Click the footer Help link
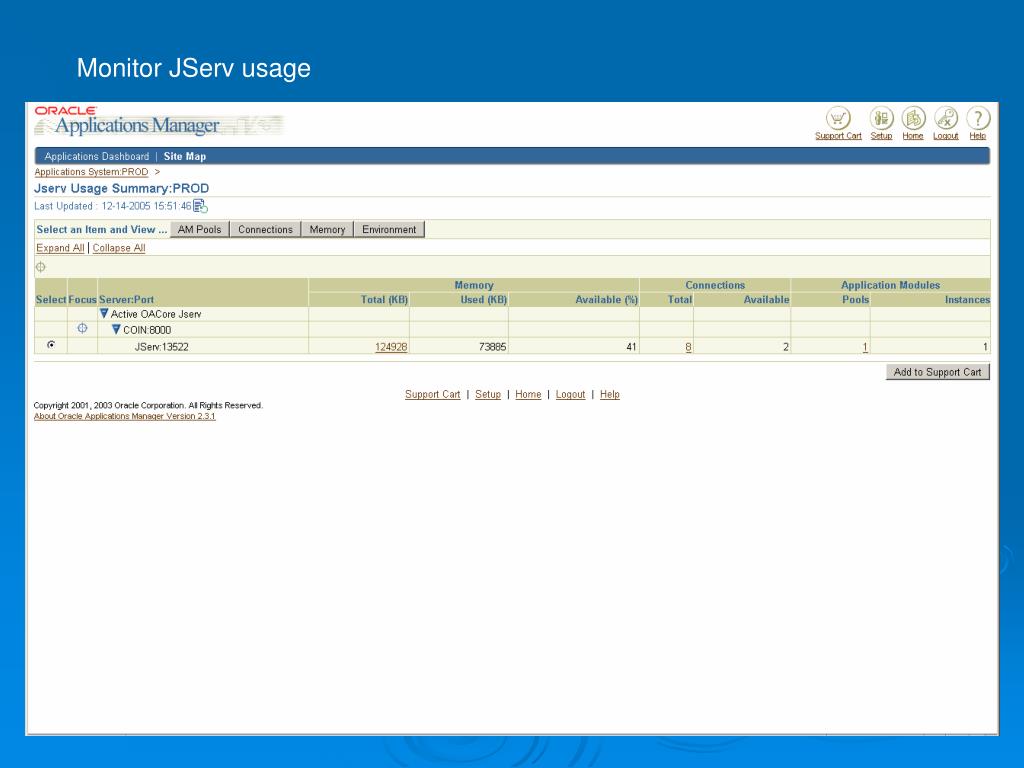Image resolution: width=1024 pixels, height=768 pixels. (x=610, y=394)
